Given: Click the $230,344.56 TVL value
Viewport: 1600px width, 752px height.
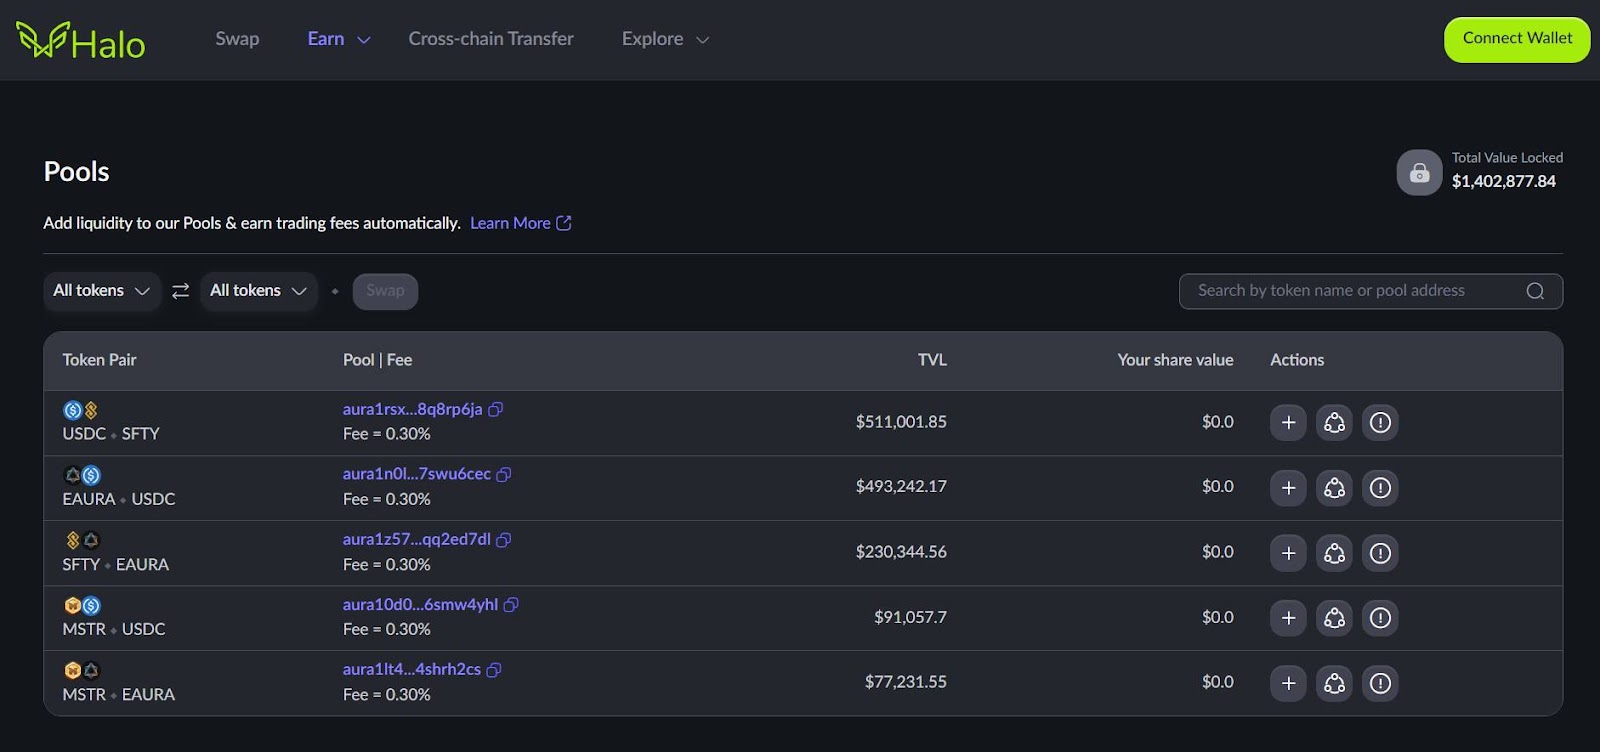Looking at the screenshot, I should (901, 552).
